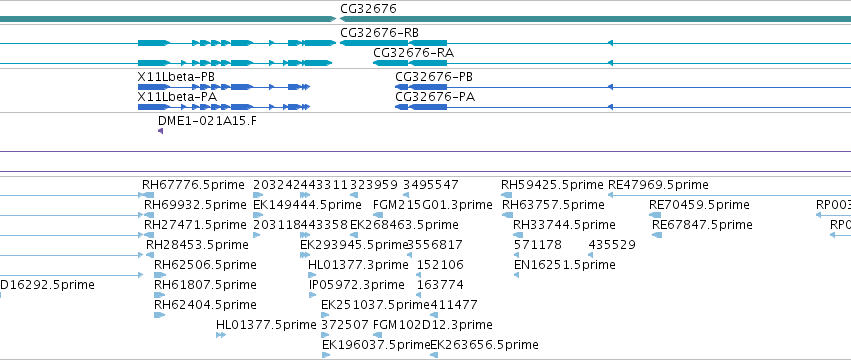Select the RH62506.5prime EST label
Screen dimensions: 851x360
[206, 265]
